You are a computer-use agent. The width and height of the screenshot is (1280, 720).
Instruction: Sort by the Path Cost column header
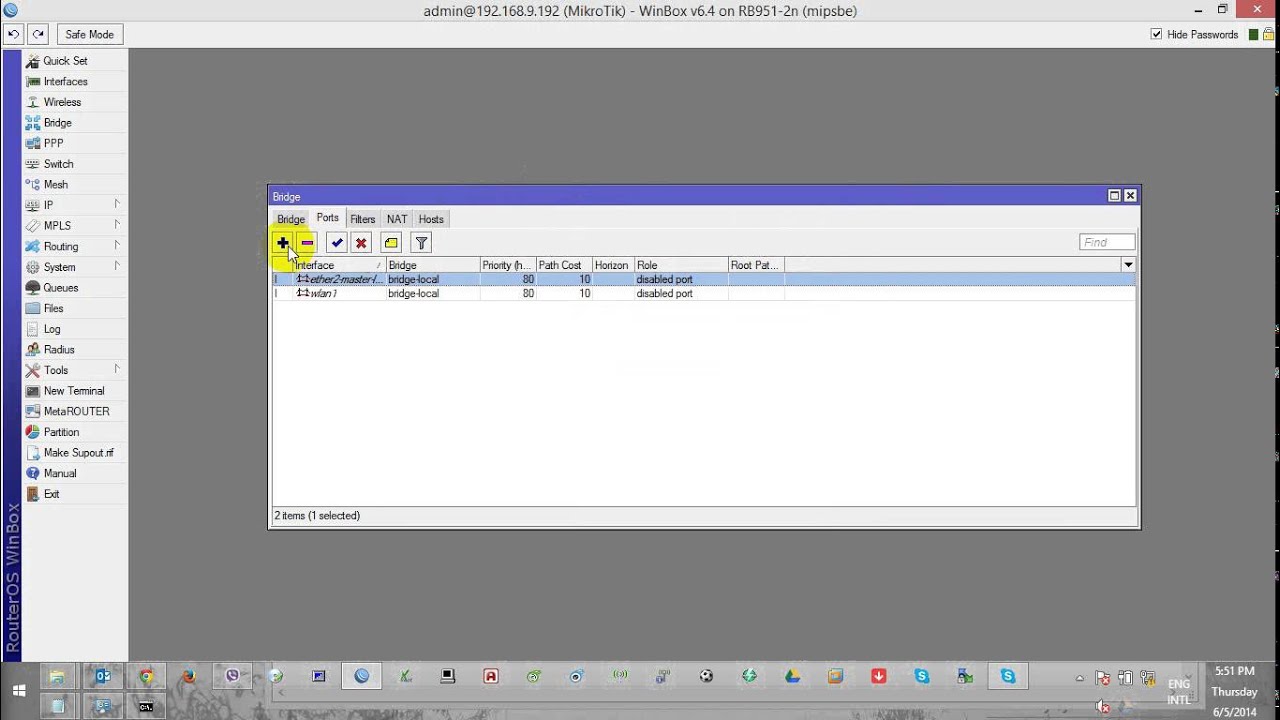[x=564, y=265]
